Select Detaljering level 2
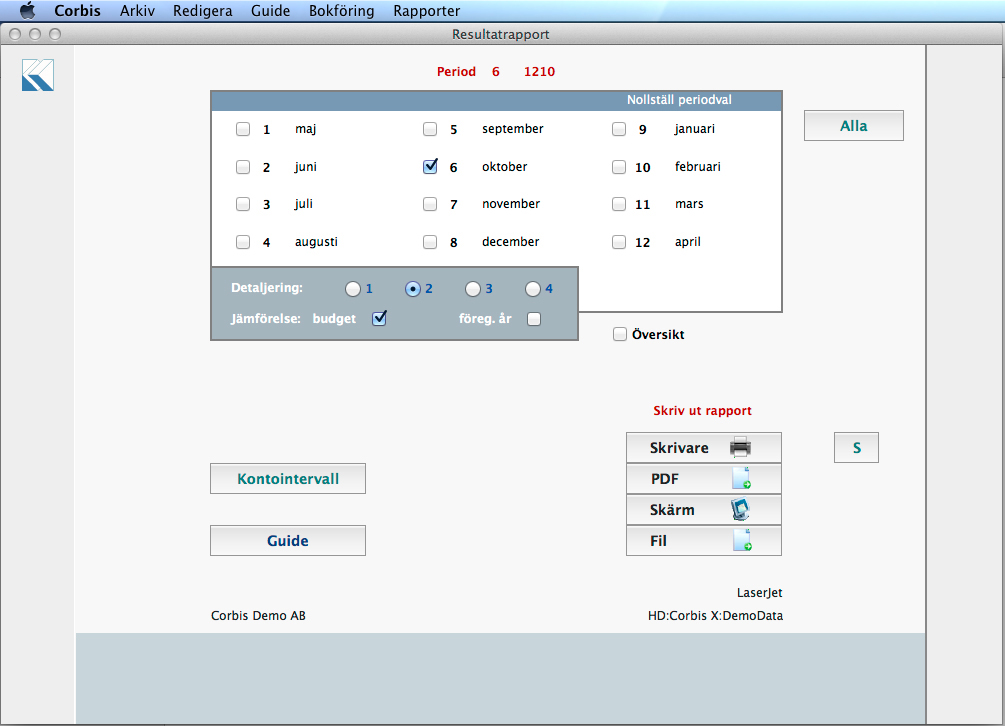 point(413,289)
